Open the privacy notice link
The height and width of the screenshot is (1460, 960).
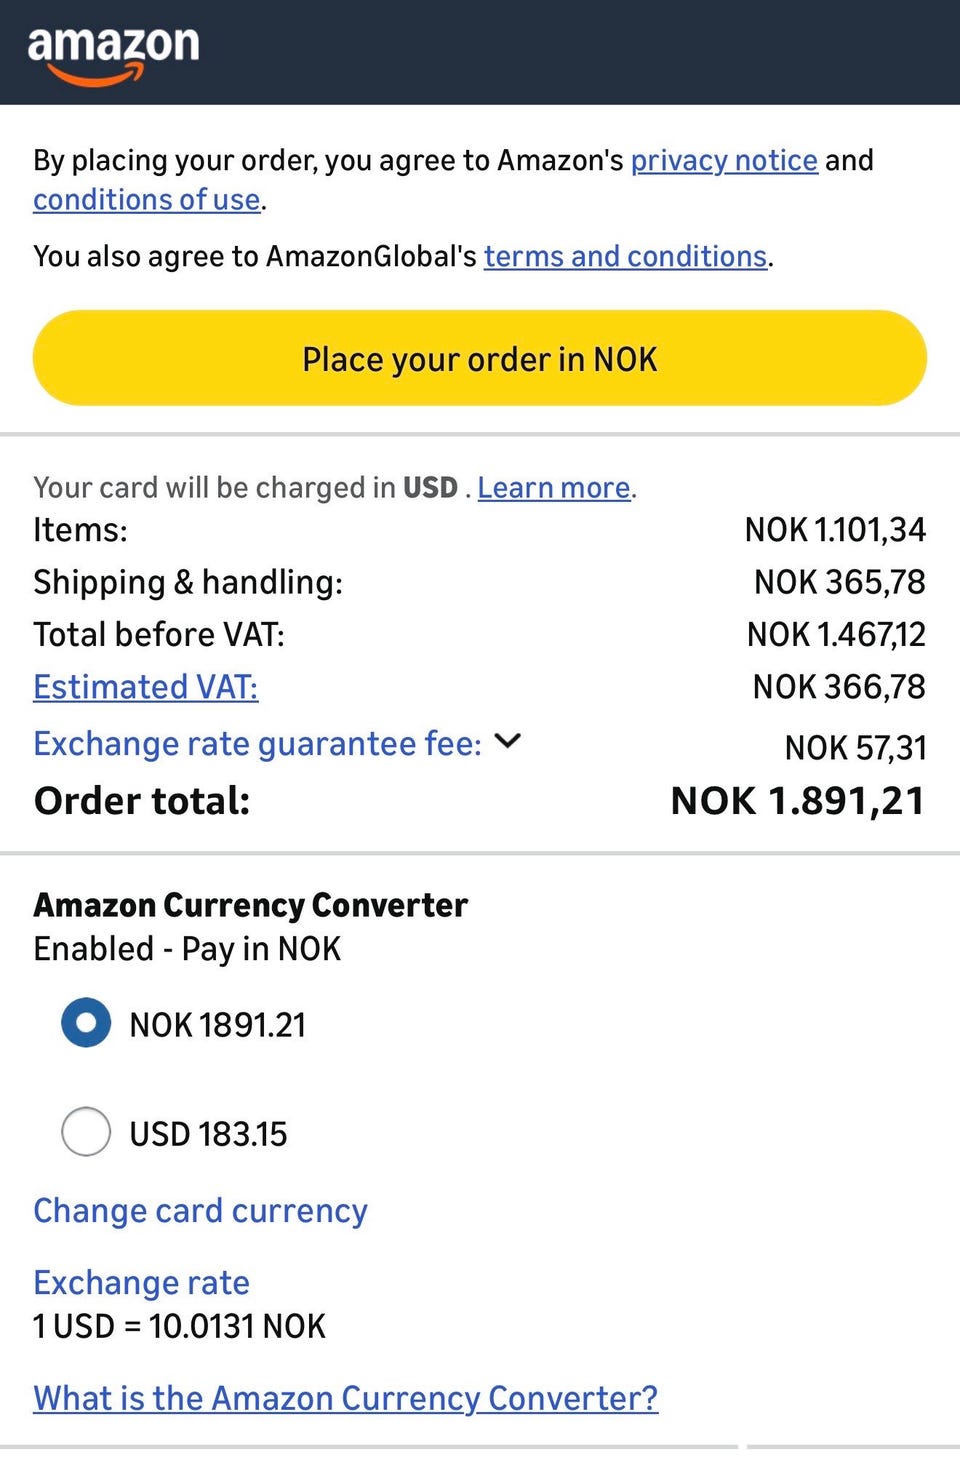pos(724,160)
